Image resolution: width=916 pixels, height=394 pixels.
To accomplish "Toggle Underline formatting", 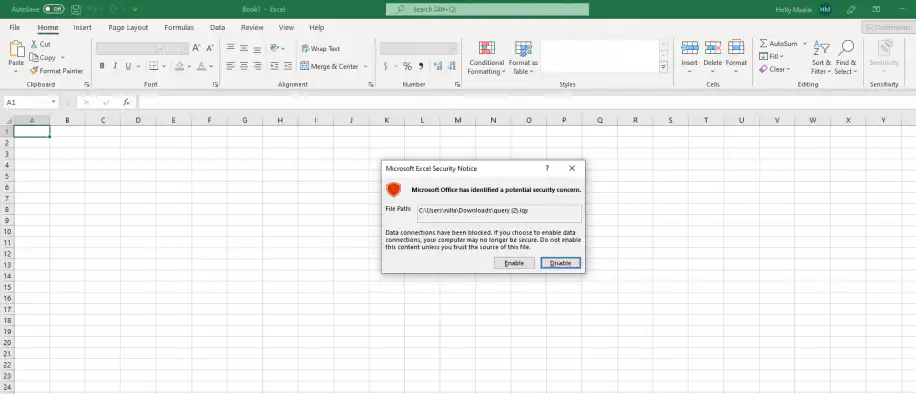I will [127, 66].
